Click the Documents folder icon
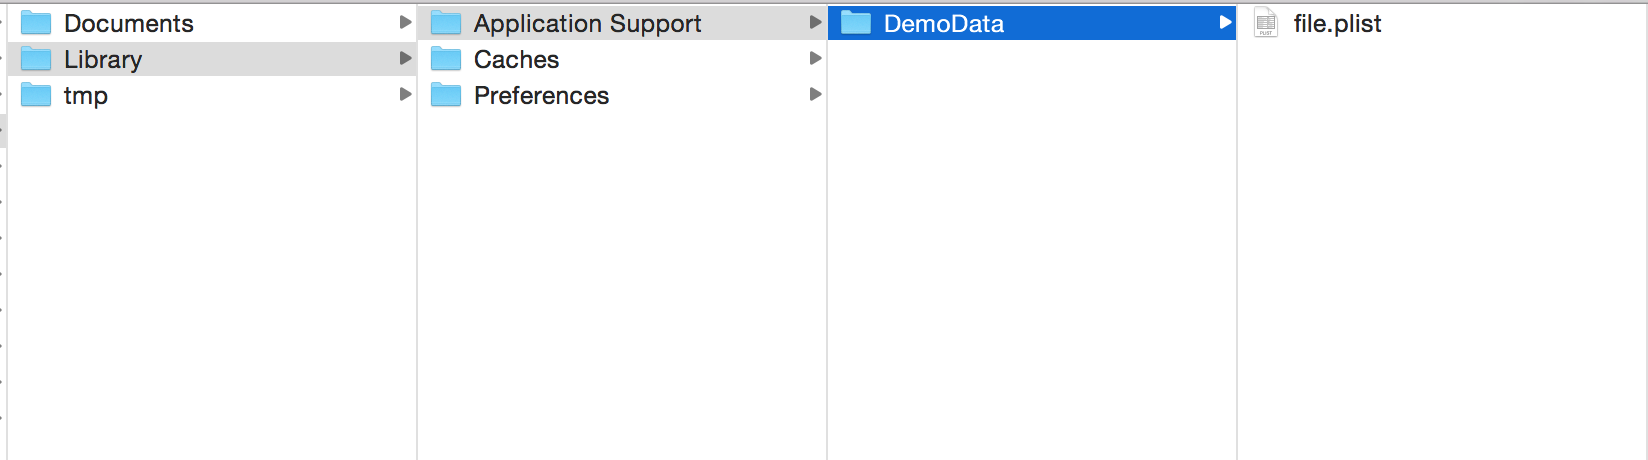The height and width of the screenshot is (460, 1648). [36, 23]
